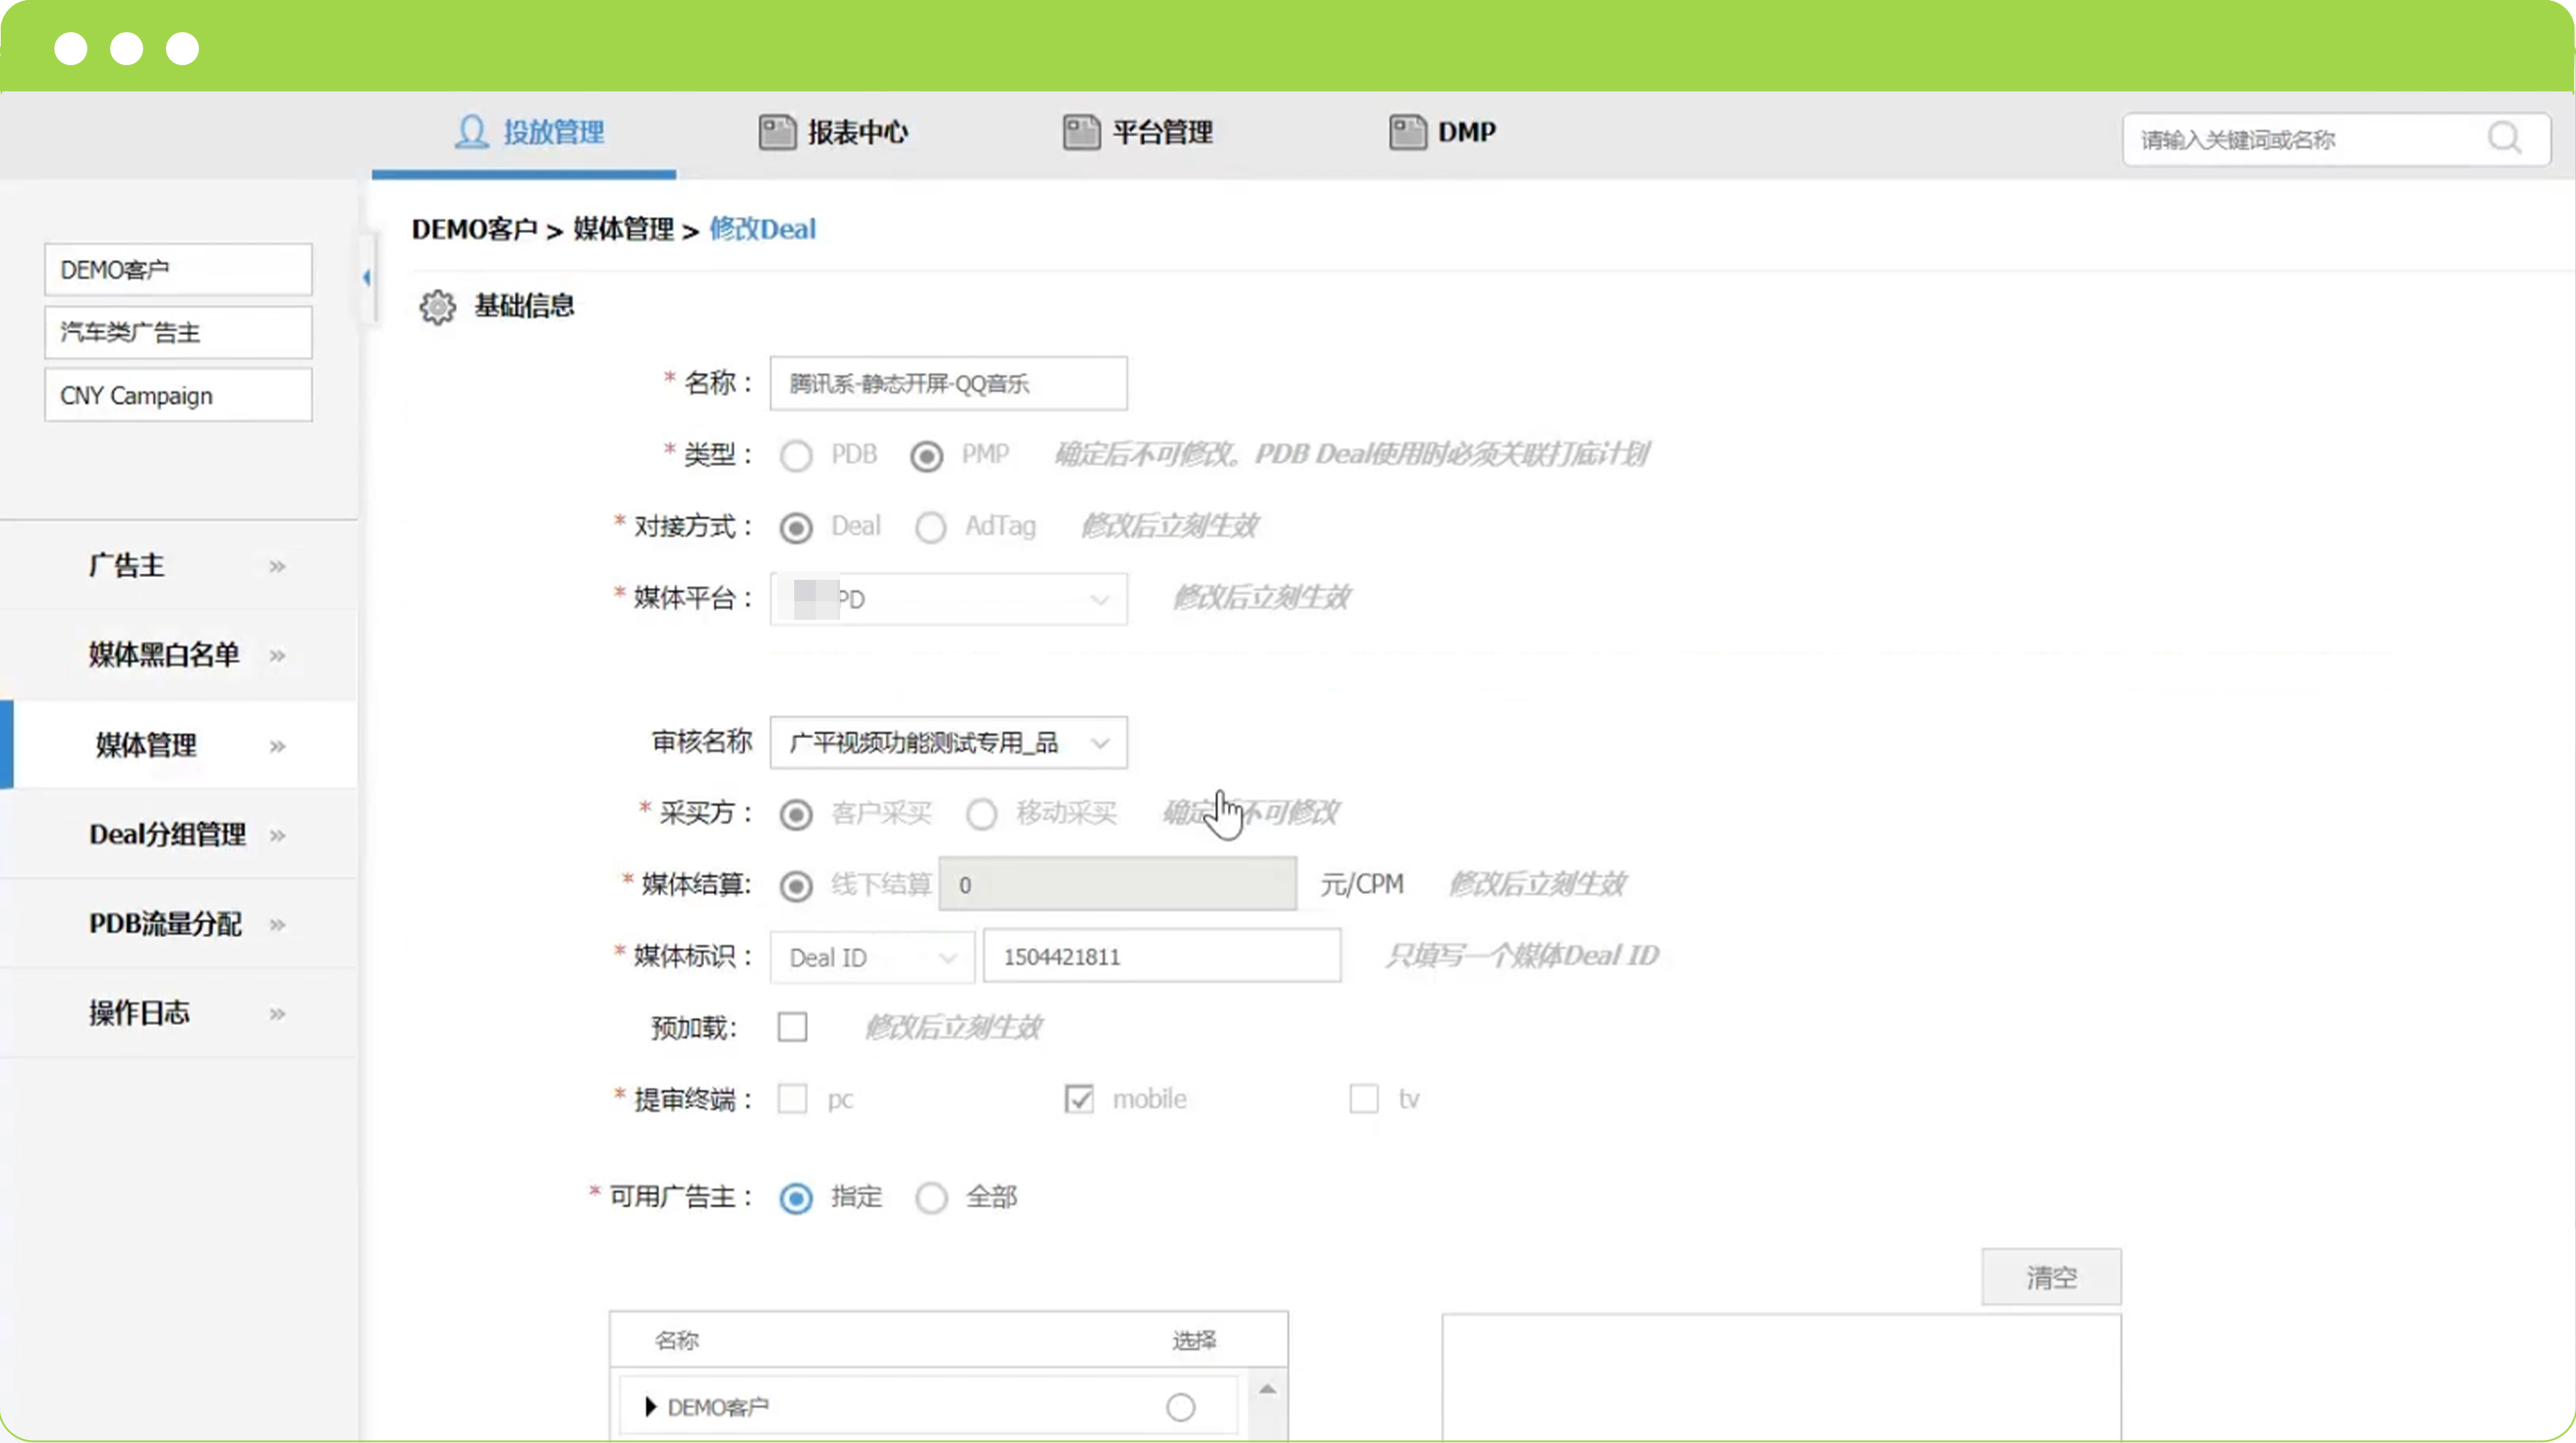The height and width of the screenshot is (1443, 2576).
Task: Click the 报表中心 tab icon
Action: (x=777, y=132)
